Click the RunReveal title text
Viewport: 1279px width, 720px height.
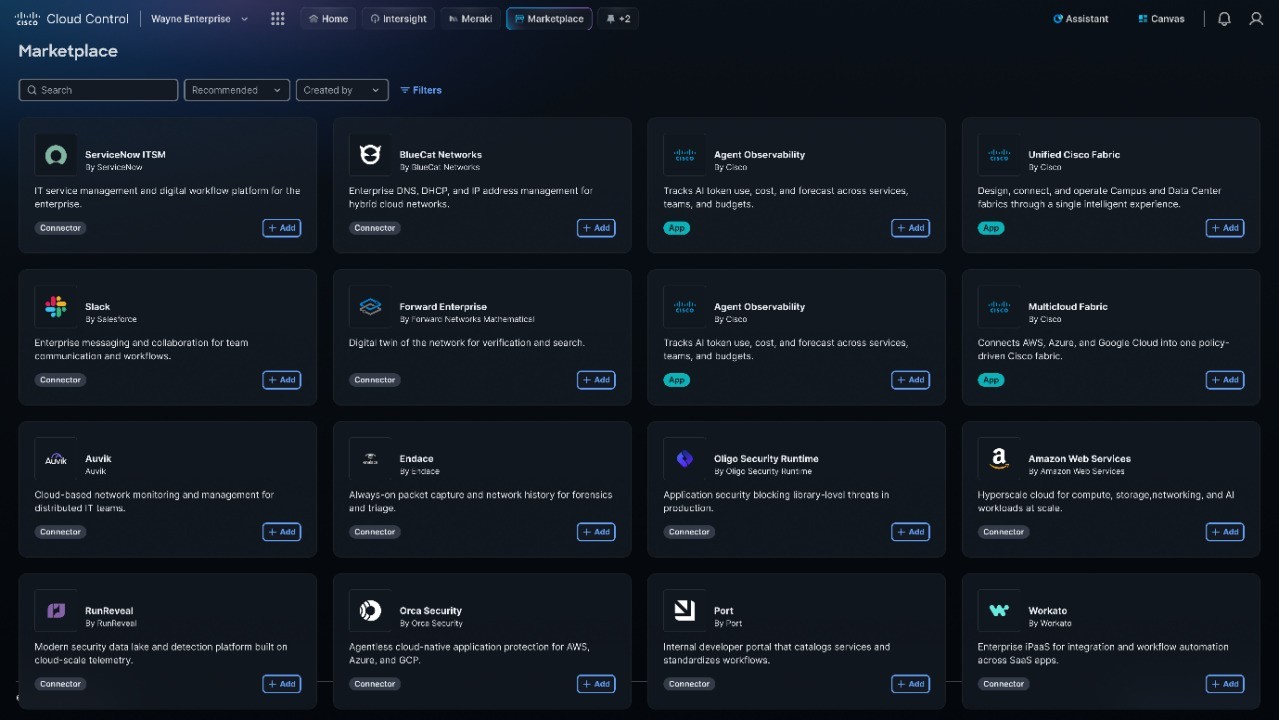click(109, 611)
